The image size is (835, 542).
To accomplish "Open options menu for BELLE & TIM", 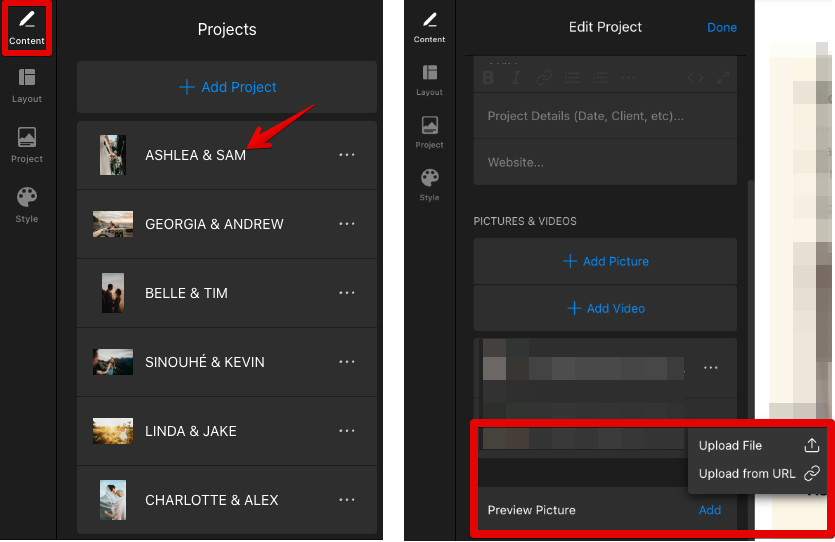I will pos(347,293).
